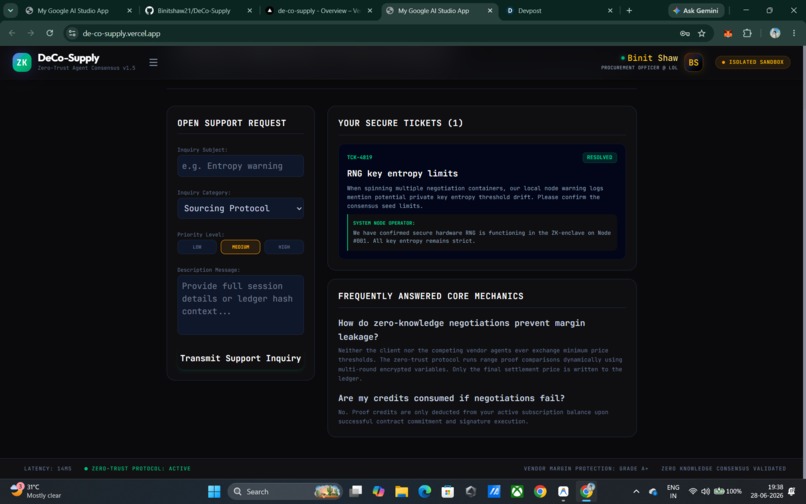This screenshot has height=504, width=806.
Task: Open Chrome three-dot menu
Action: pyautogui.click(x=794, y=33)
